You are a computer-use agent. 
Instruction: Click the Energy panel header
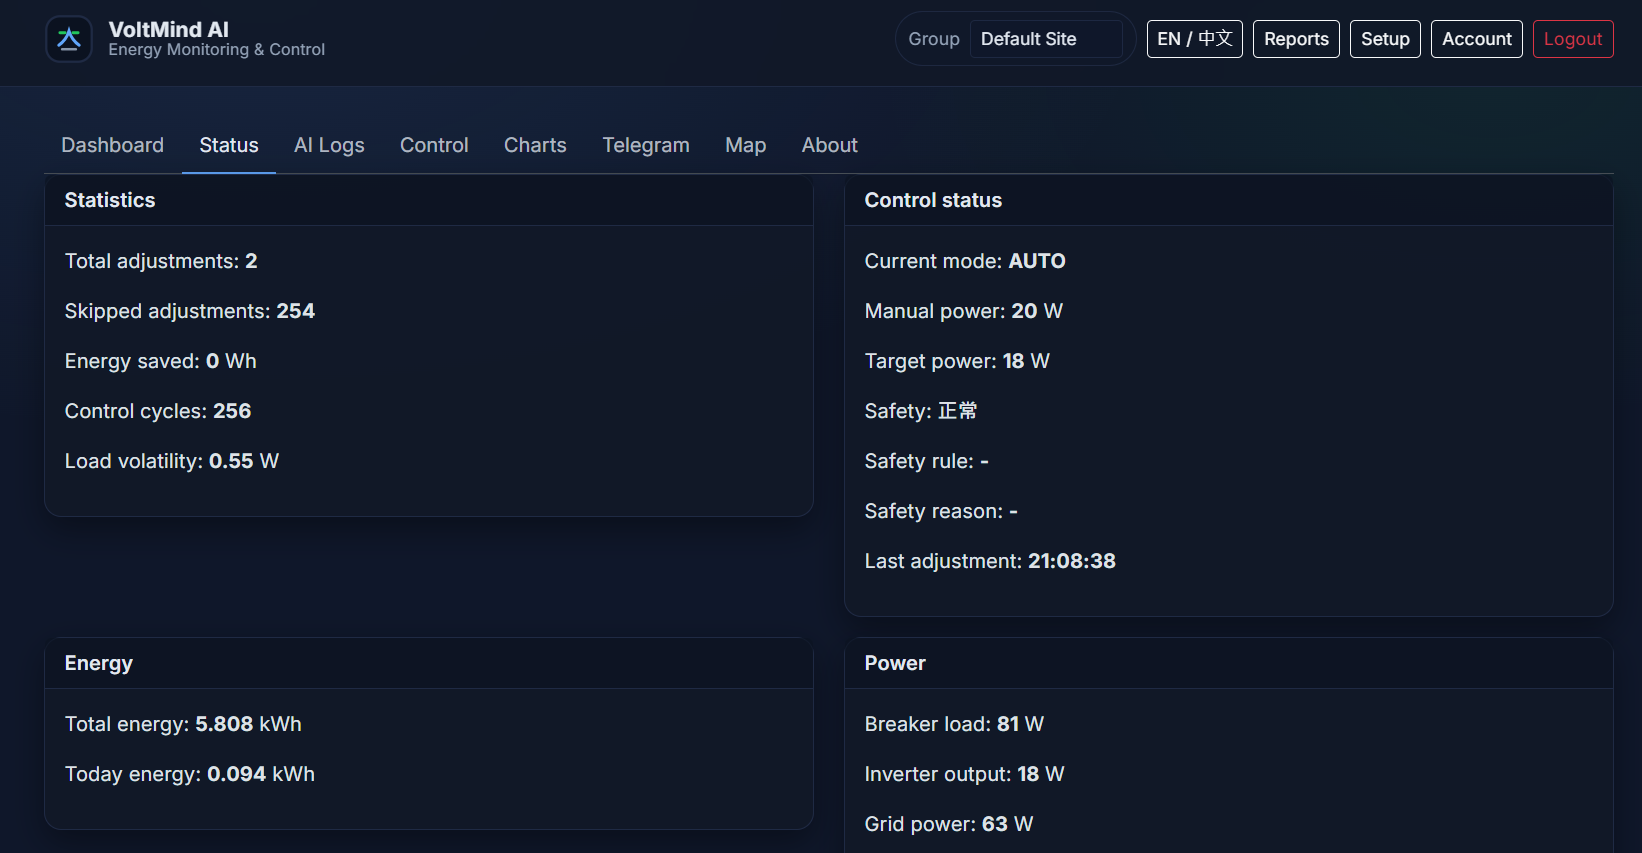coord(99,663)
